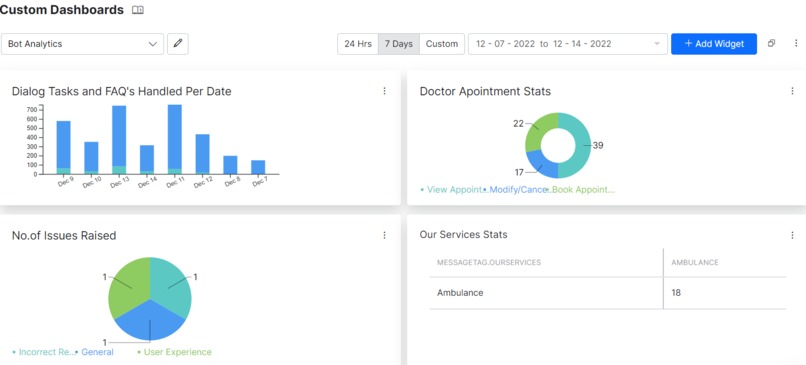Click the AMBULANCE column header
This screenshot has width=806, height=365.
tap(694, 262)
